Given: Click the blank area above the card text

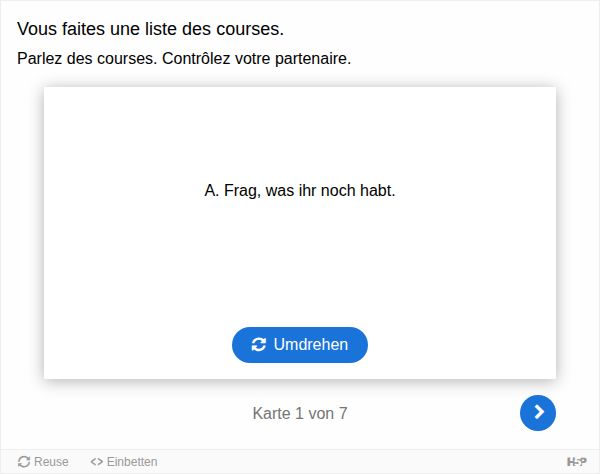Looking at the screenshot, I should (300, 134).
